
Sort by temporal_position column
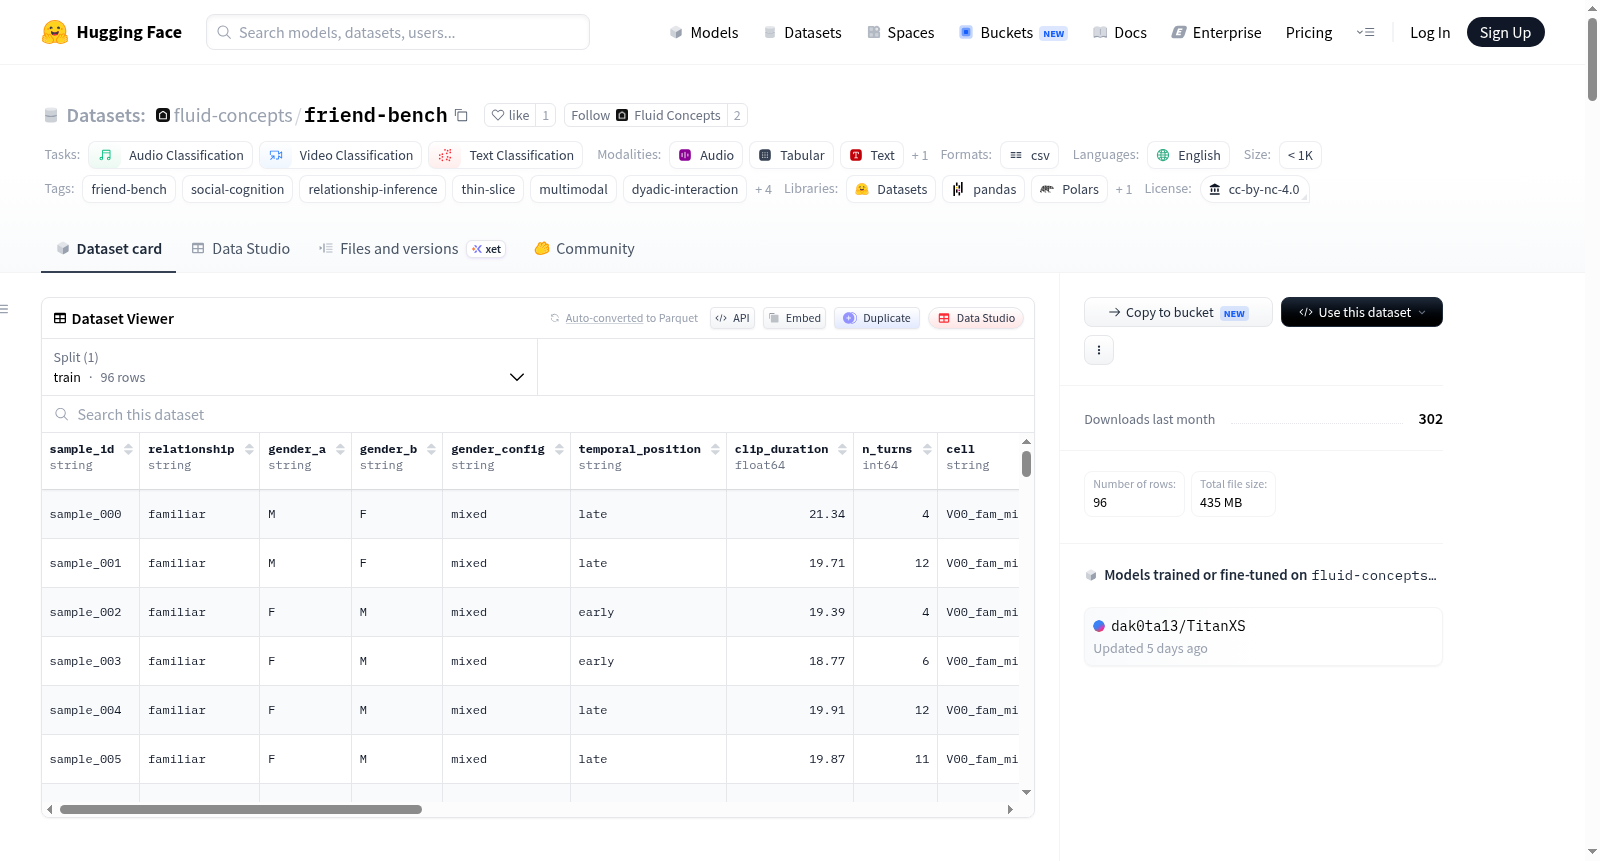click(715, 449)
